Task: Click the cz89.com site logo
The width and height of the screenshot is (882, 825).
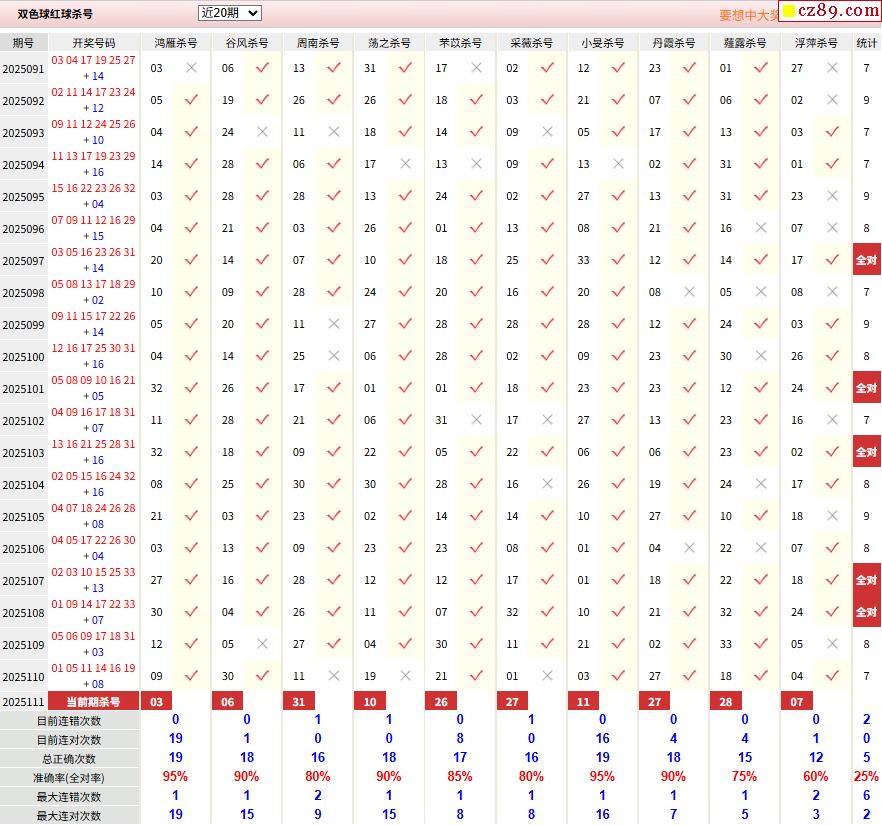Action: pos(829,11)
